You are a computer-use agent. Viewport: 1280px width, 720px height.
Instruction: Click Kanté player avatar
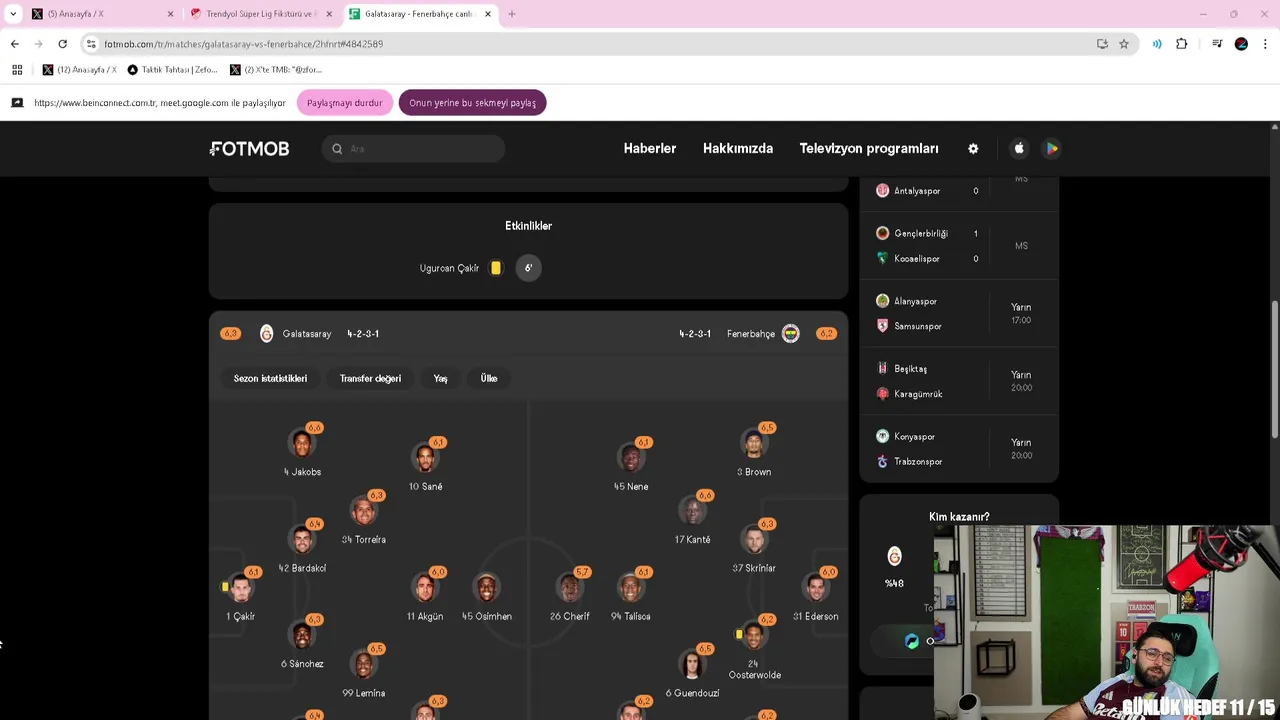coord(692,511)
